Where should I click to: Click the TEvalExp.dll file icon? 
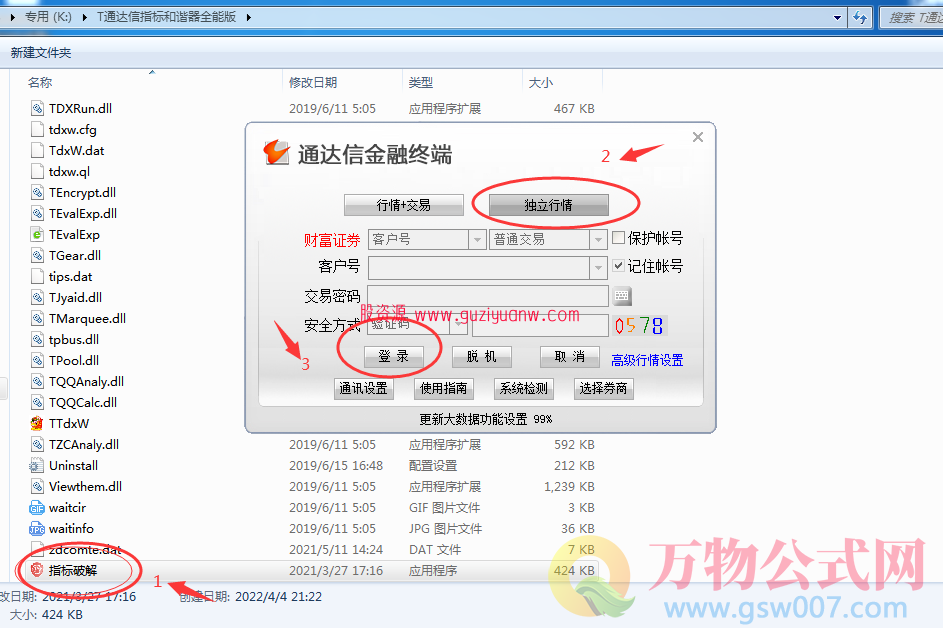[x=37, y=214]
